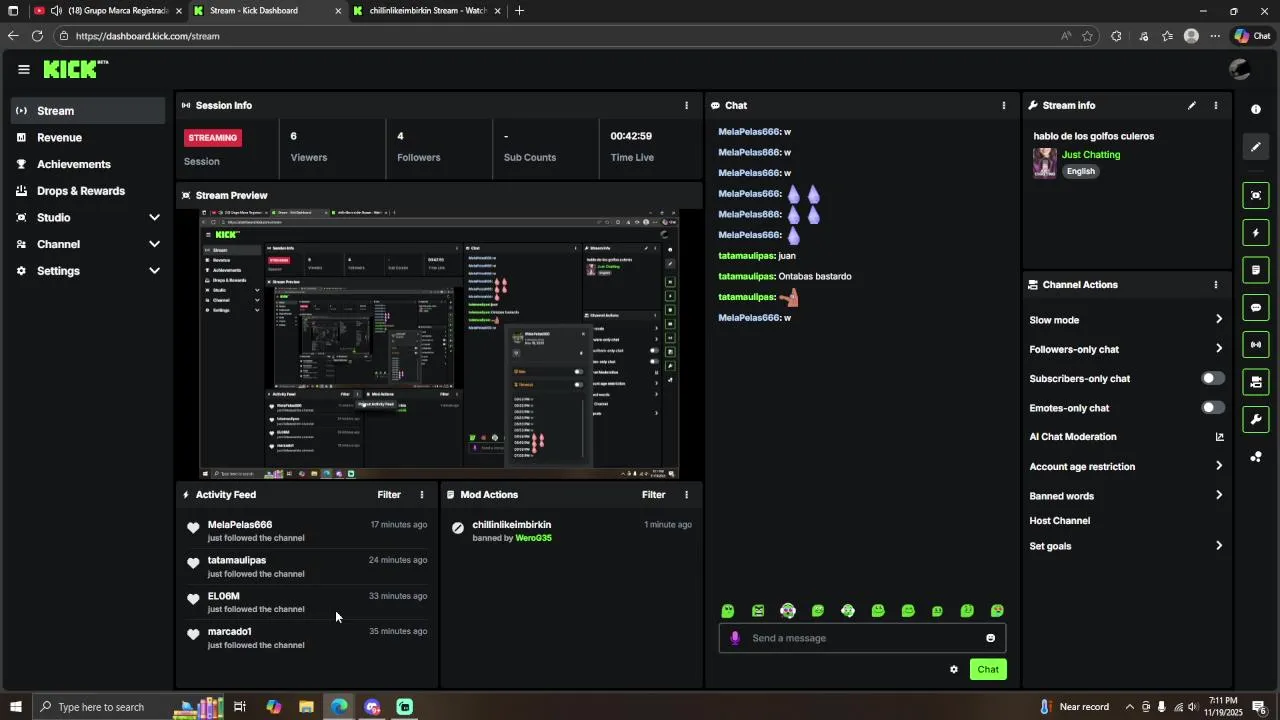
Task: Toggle the wrench widget icon in right sidebar
Action: (x=1256, y=419)
